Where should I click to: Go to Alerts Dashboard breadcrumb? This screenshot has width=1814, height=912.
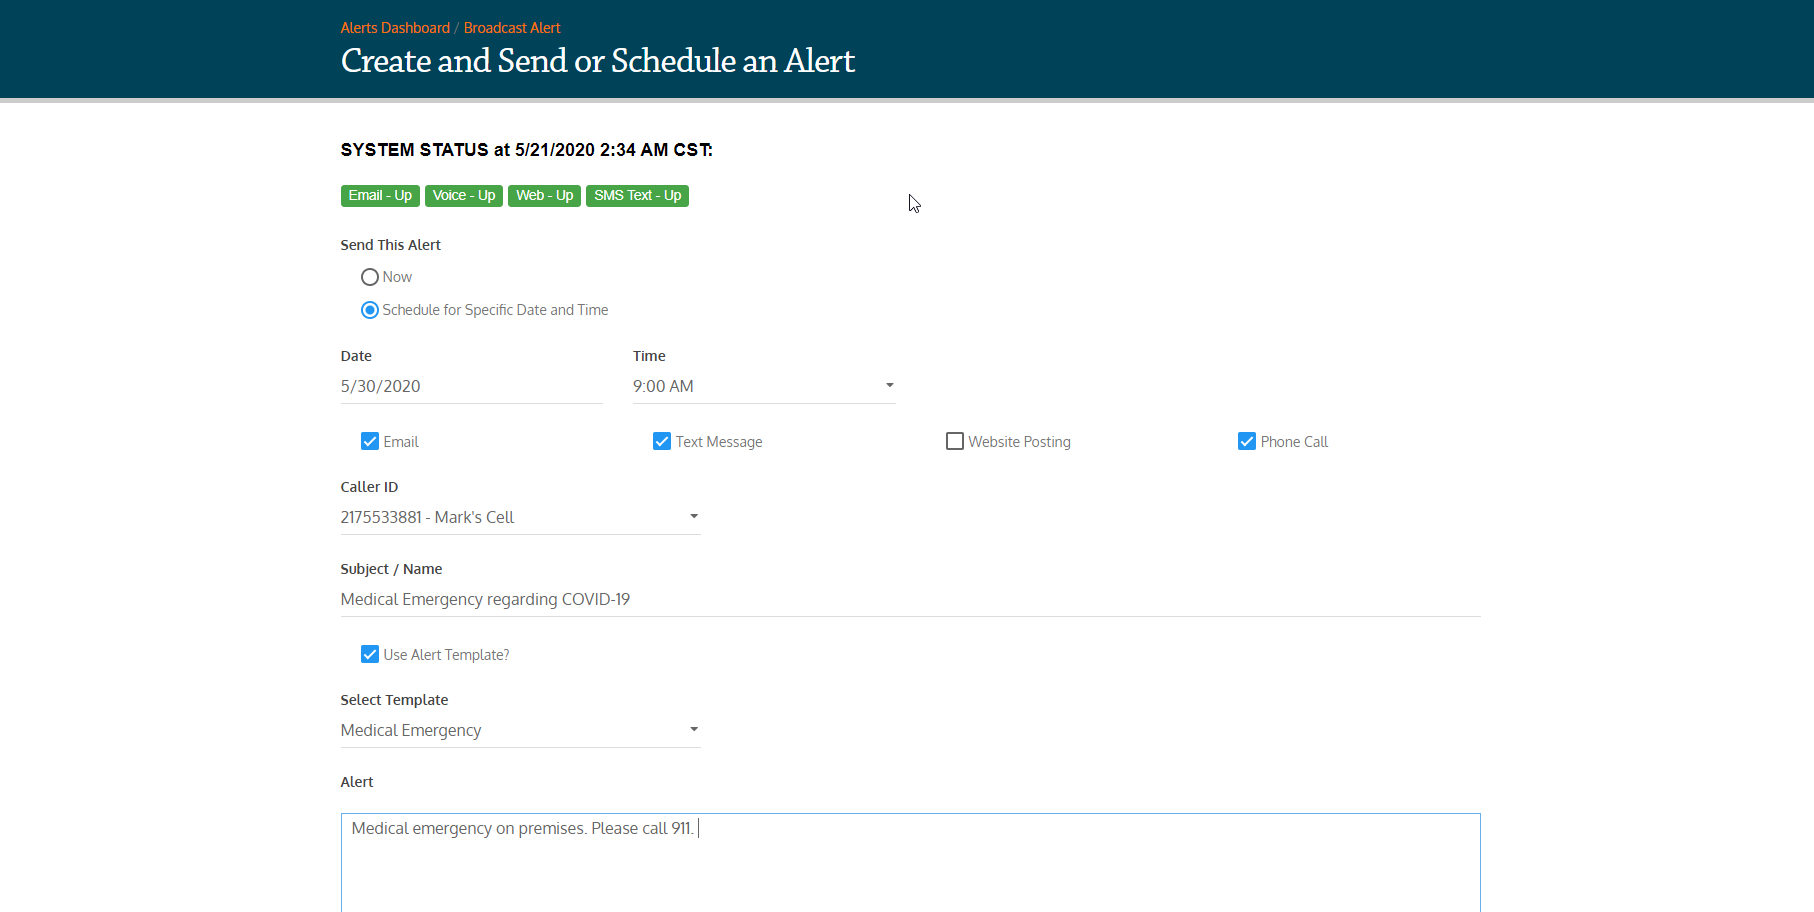pos(395,28)
